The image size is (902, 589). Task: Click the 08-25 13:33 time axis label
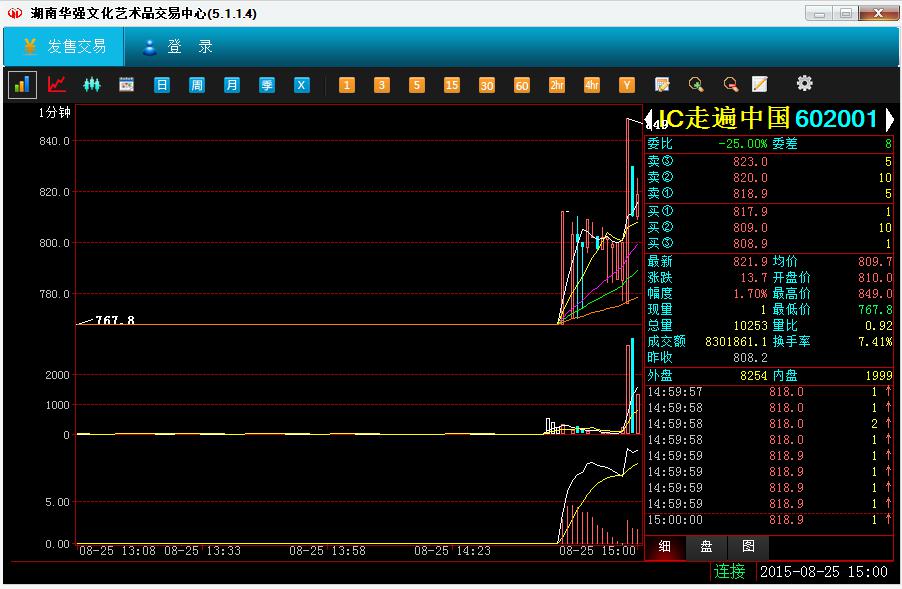tap(202, 551)
